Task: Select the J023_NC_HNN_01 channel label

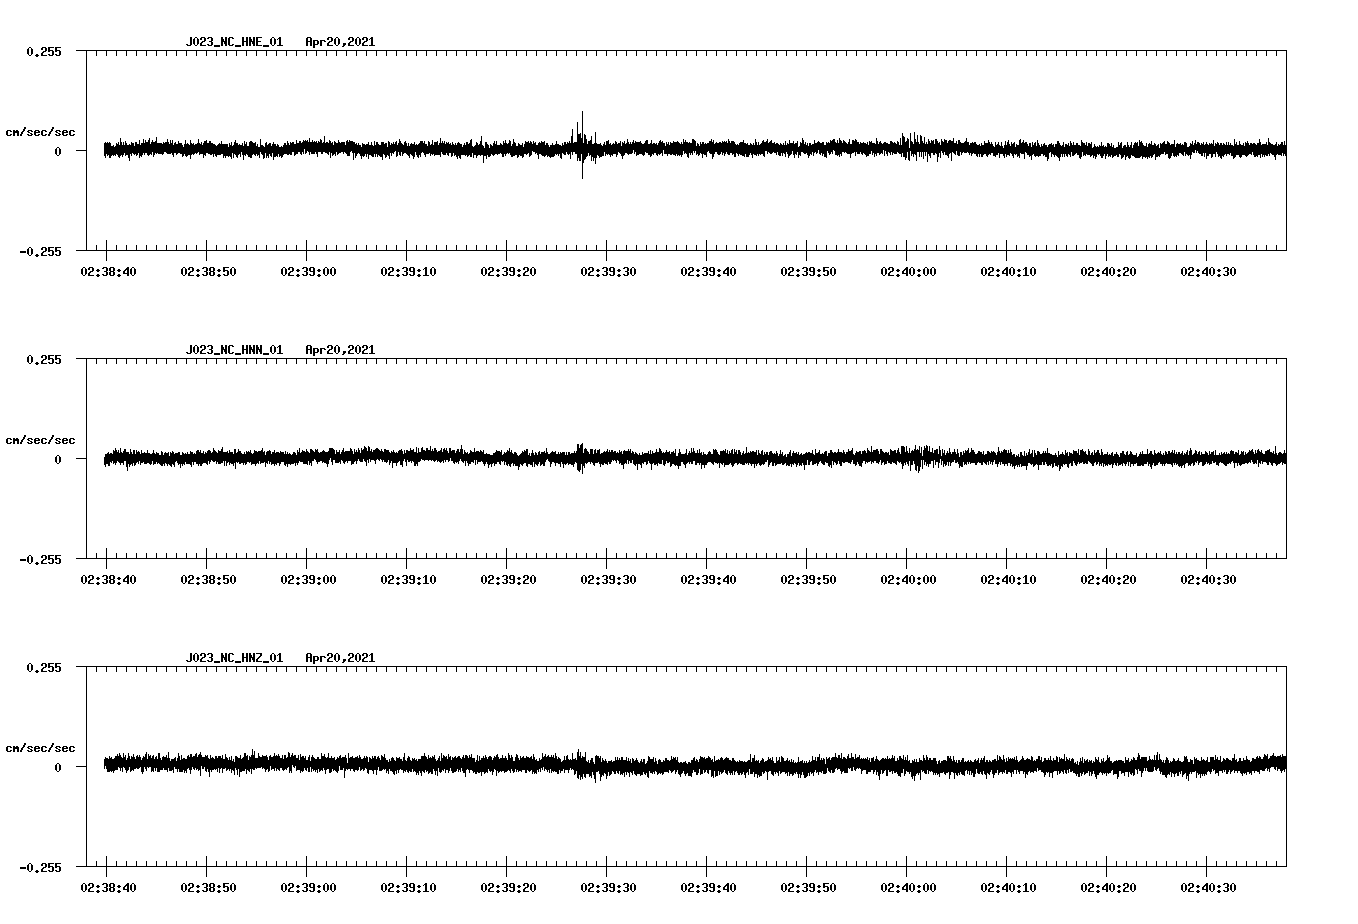Action: tap(233, 349)
